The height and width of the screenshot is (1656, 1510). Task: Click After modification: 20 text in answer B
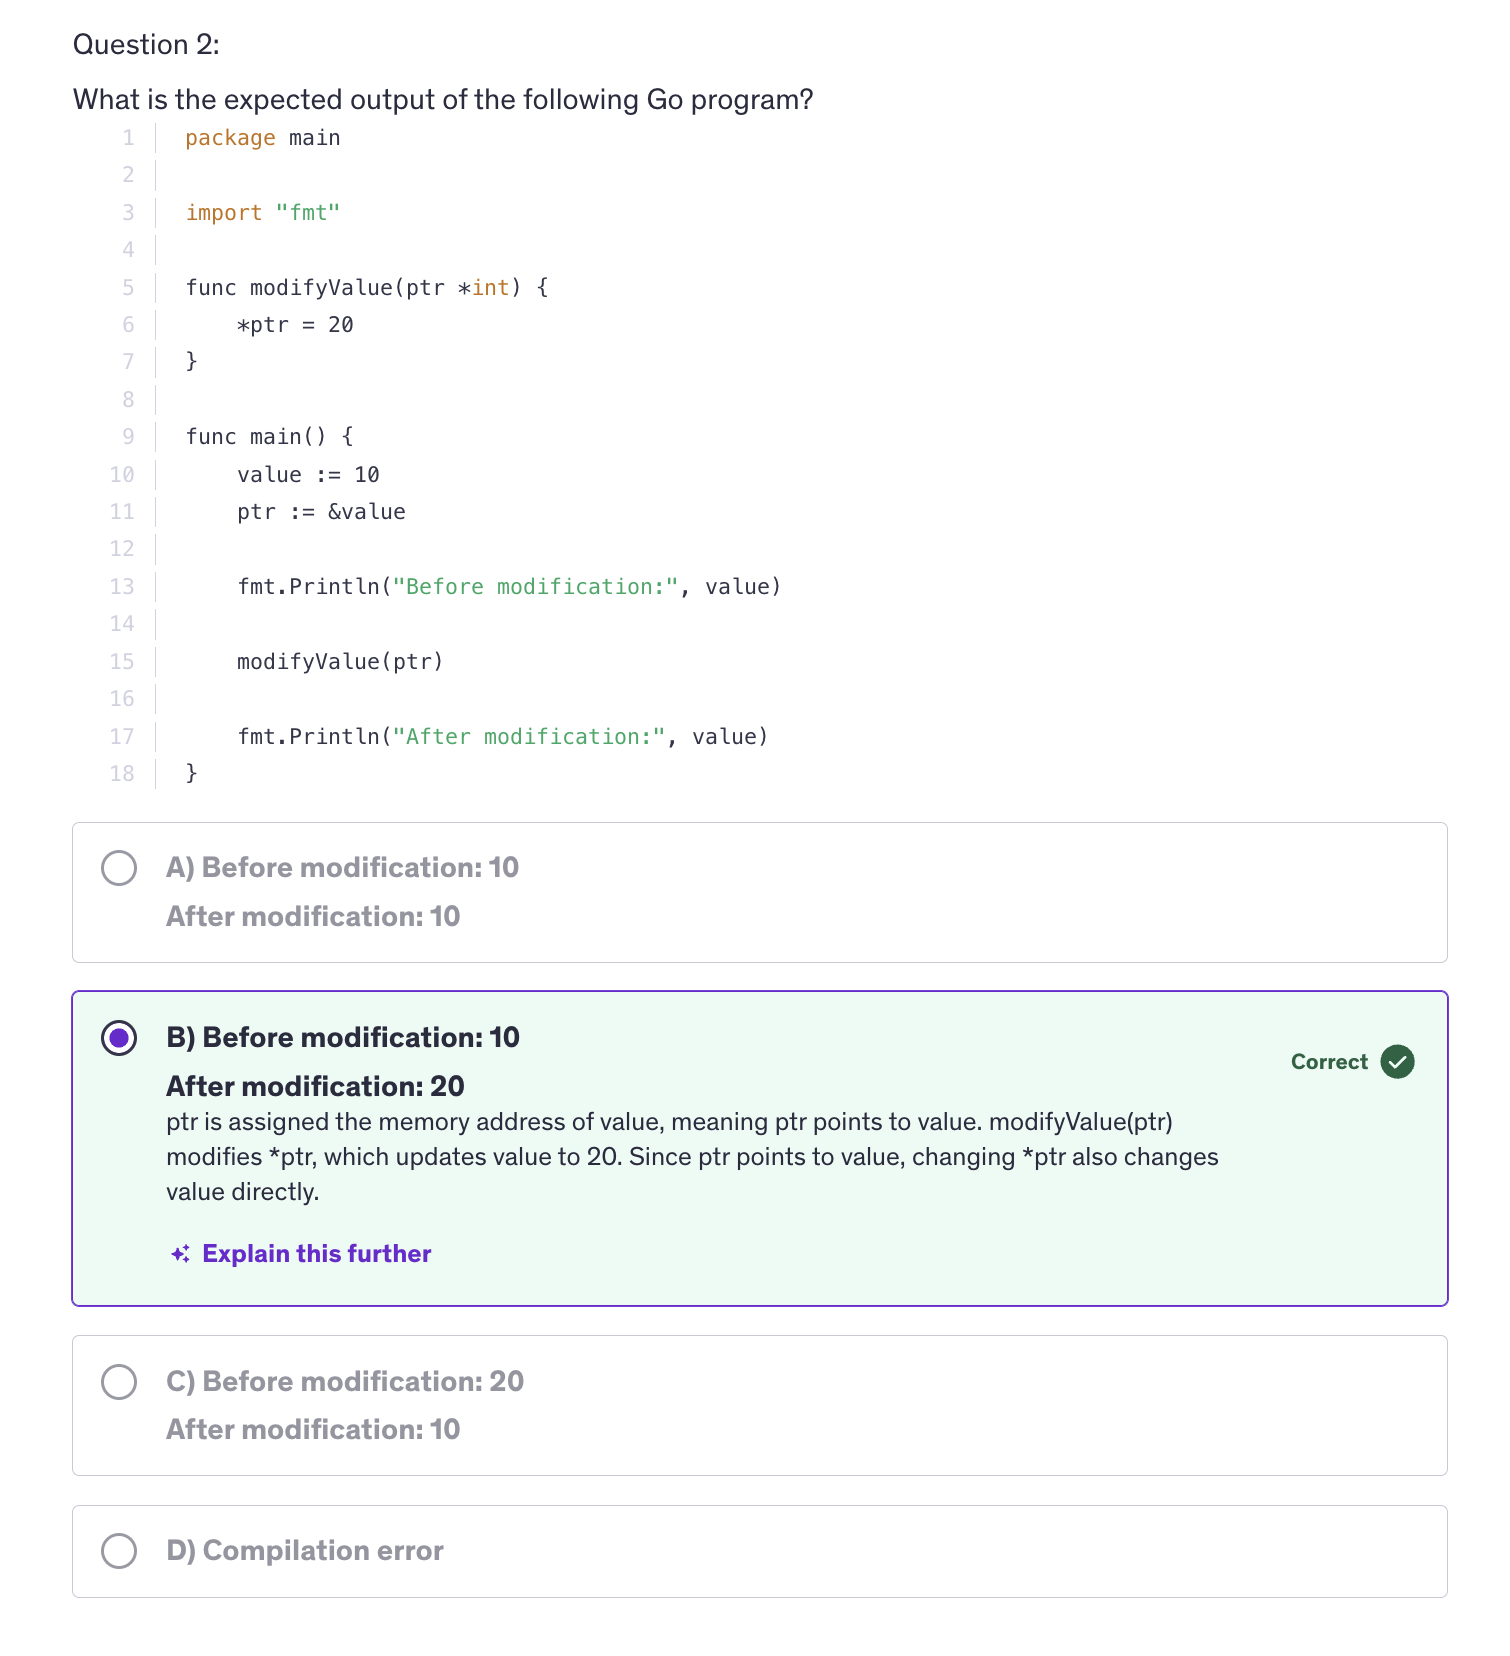pos(314,1087)
